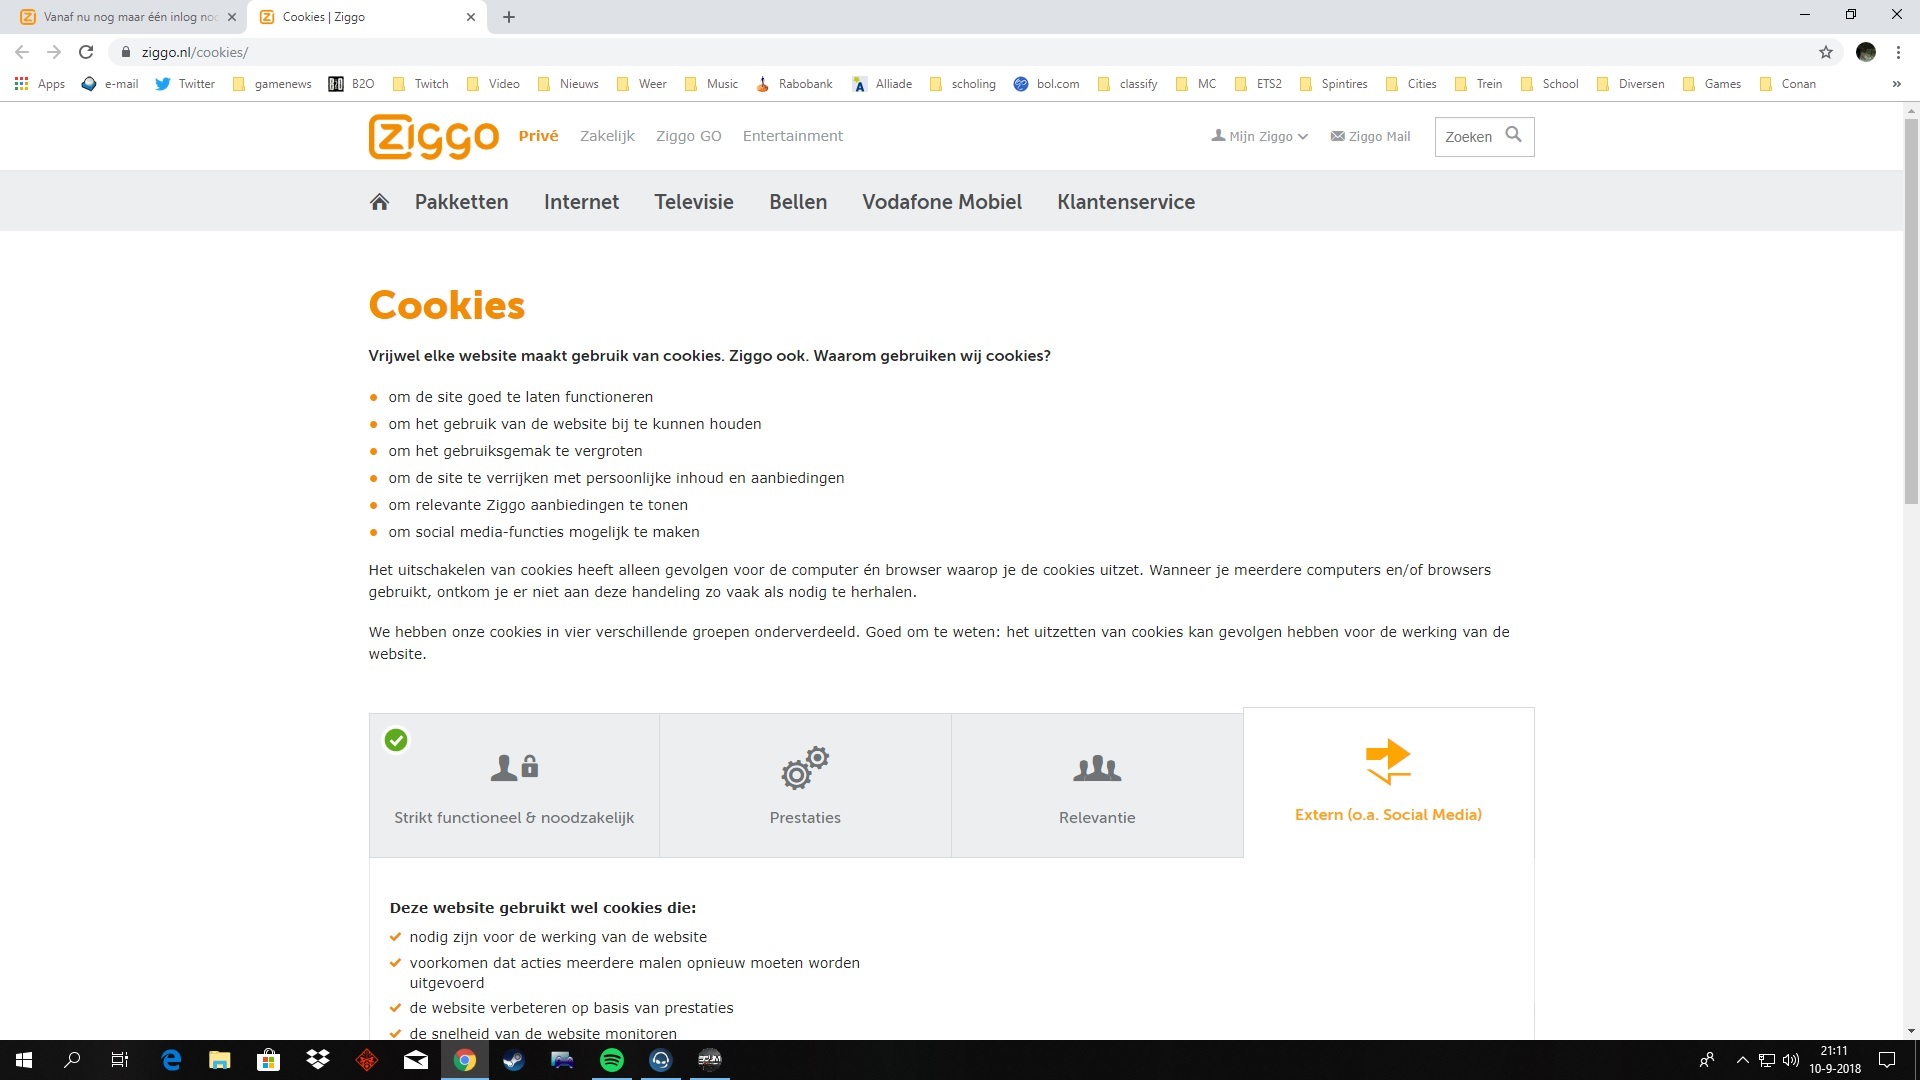Select the Prestaties gears icon
The width and height of the screenshot is (1920, 1080).
[805, 768]
